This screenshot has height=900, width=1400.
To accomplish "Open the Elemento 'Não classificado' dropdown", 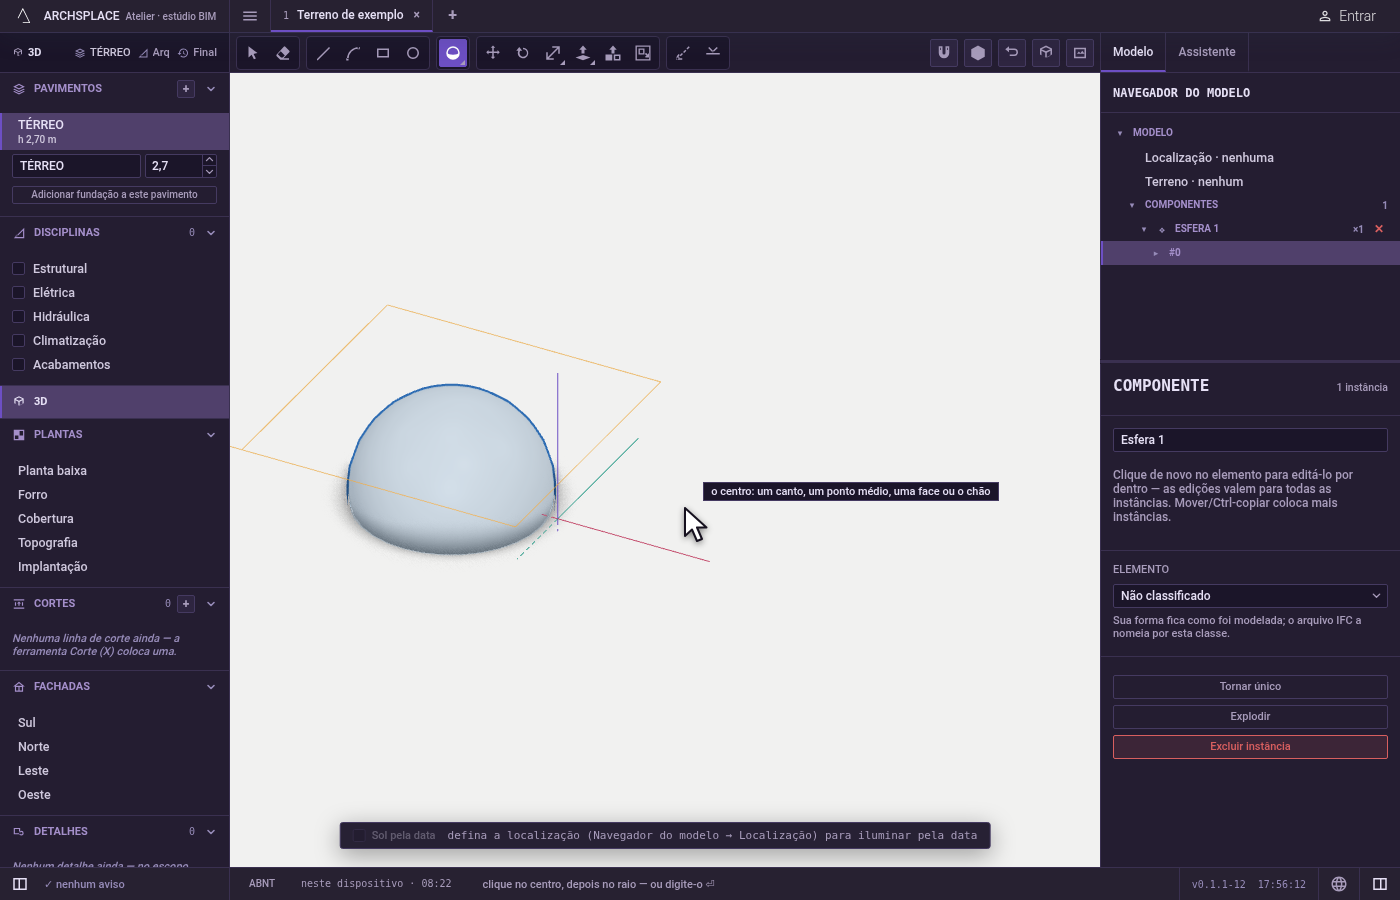I will pos(1250,596).
